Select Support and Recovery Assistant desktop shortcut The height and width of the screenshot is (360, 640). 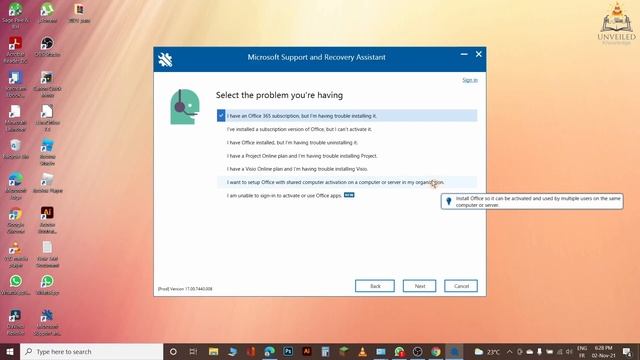pyautogui.click(x=47, y=322)
